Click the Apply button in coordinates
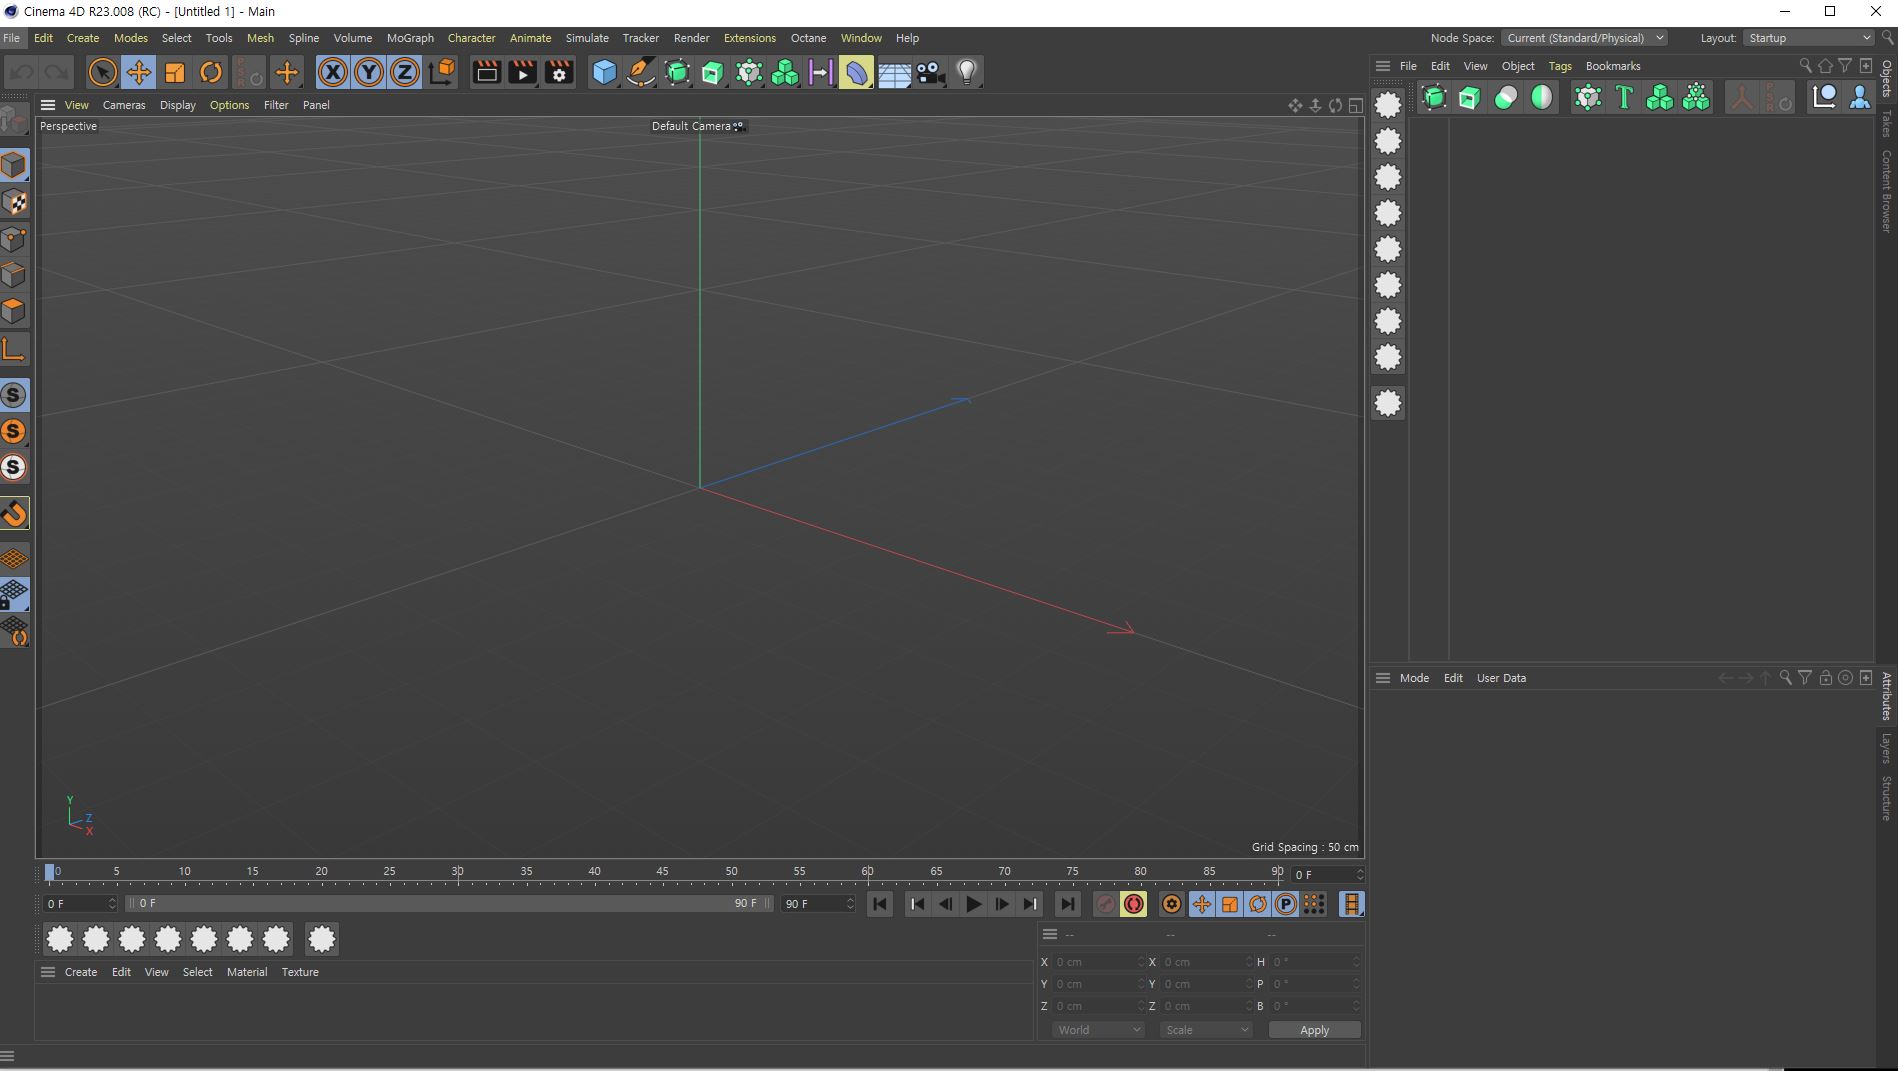Image resolution: width=1898 pixels, height=1071 pixels. [1314, 1030]
